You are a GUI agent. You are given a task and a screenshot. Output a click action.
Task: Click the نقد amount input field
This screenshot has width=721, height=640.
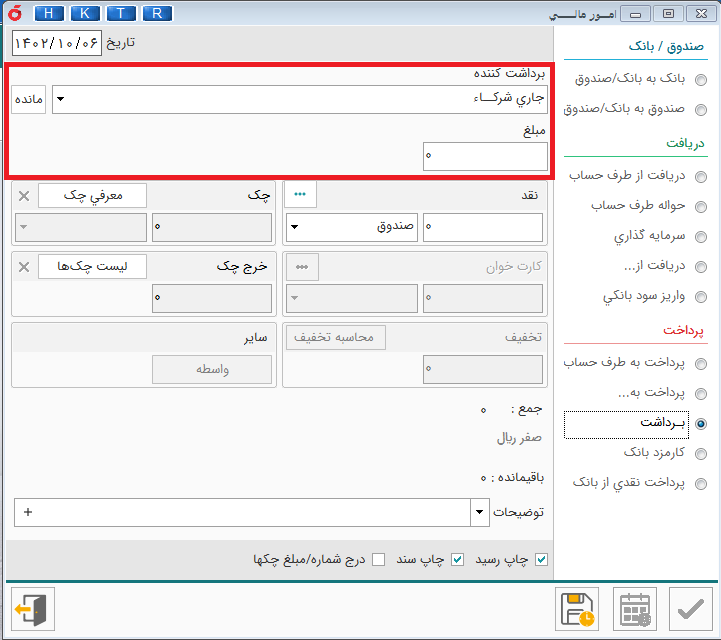tap(483, 227)
